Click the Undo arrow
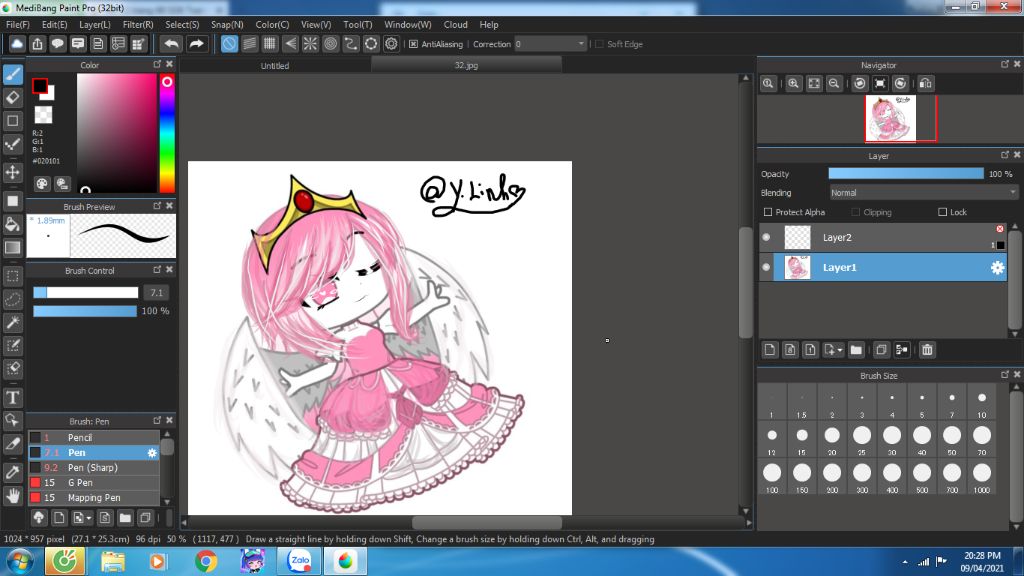The height and width of the screenshot is (576, 1024). (x=171, y=44)
